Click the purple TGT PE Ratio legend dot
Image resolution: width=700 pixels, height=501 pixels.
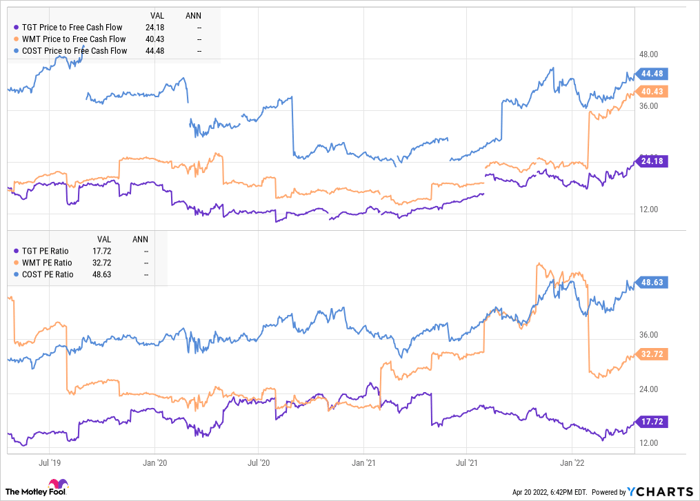pyautogui.click(x=13, y=251)
